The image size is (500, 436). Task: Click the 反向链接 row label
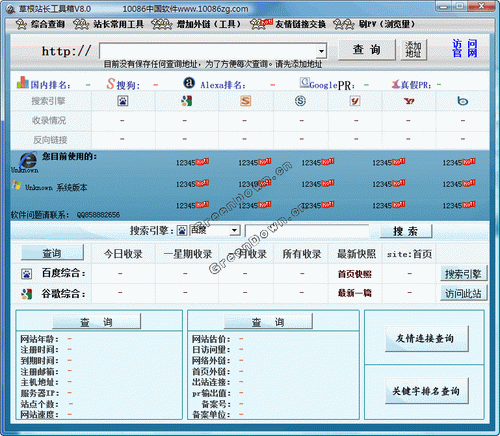(50, 140)
